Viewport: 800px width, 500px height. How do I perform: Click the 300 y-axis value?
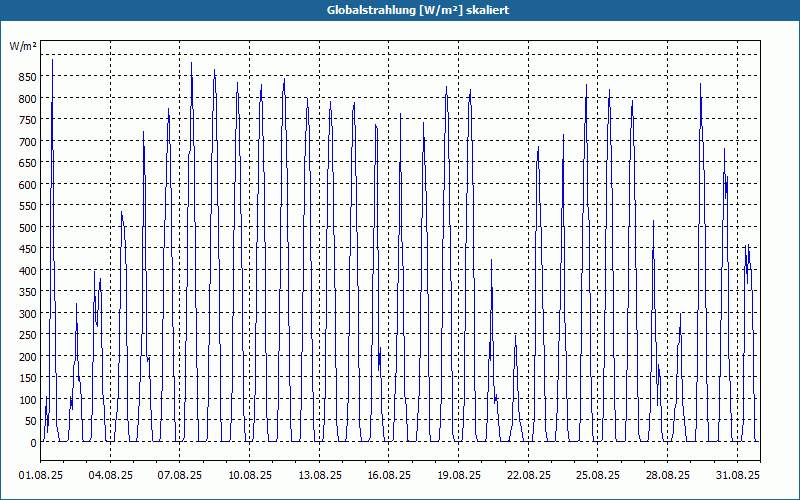(27, 314)
